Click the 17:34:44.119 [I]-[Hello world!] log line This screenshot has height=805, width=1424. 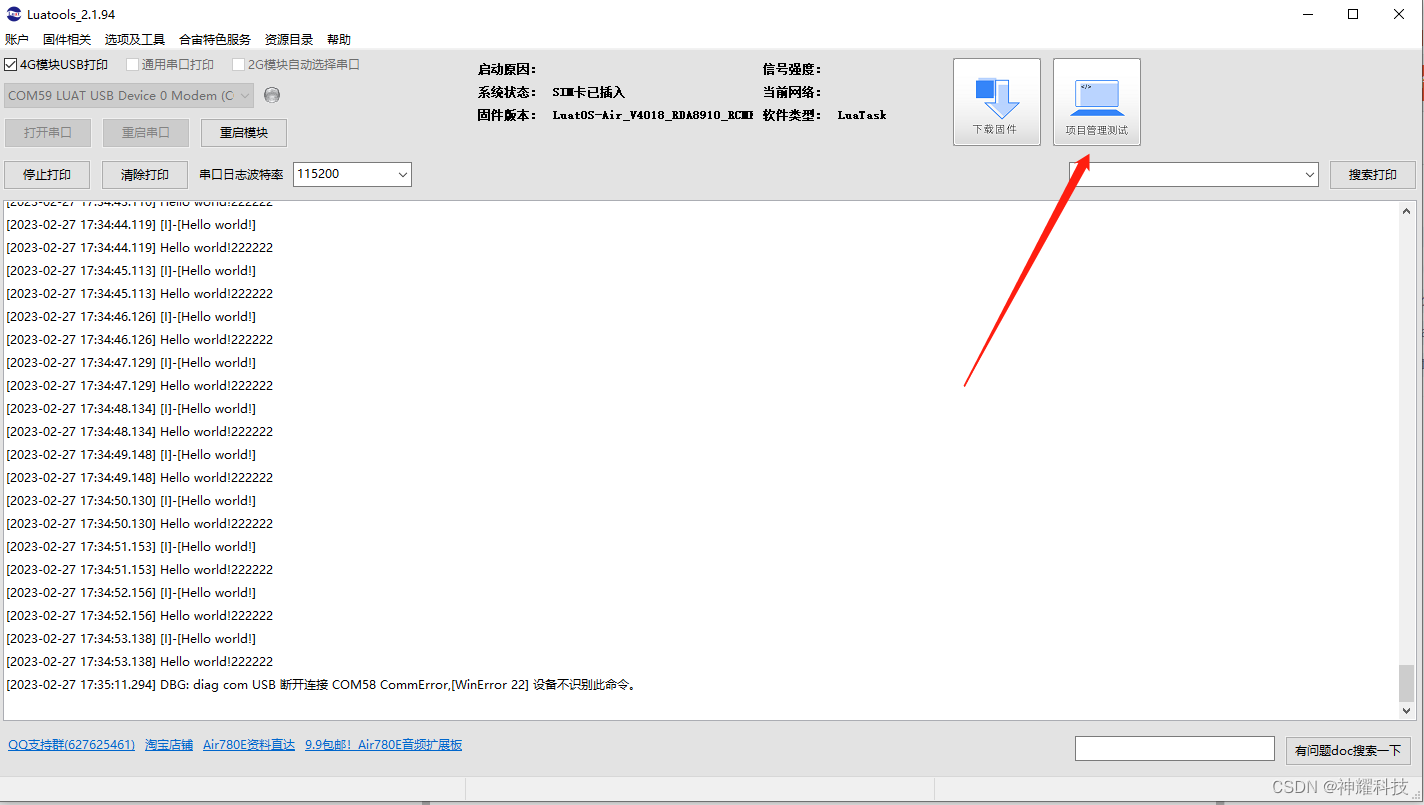pos(131,224)
